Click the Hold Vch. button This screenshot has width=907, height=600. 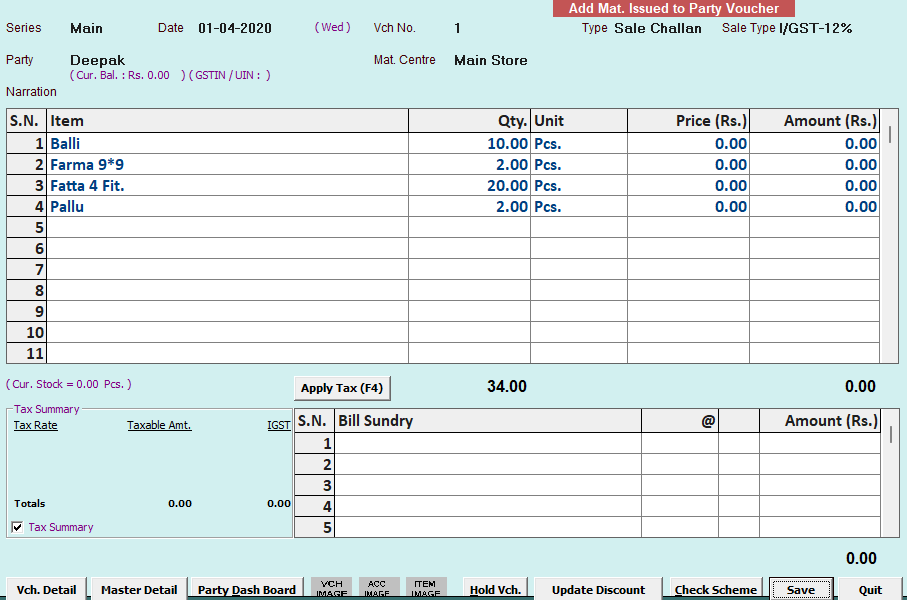tap(496, 590)
